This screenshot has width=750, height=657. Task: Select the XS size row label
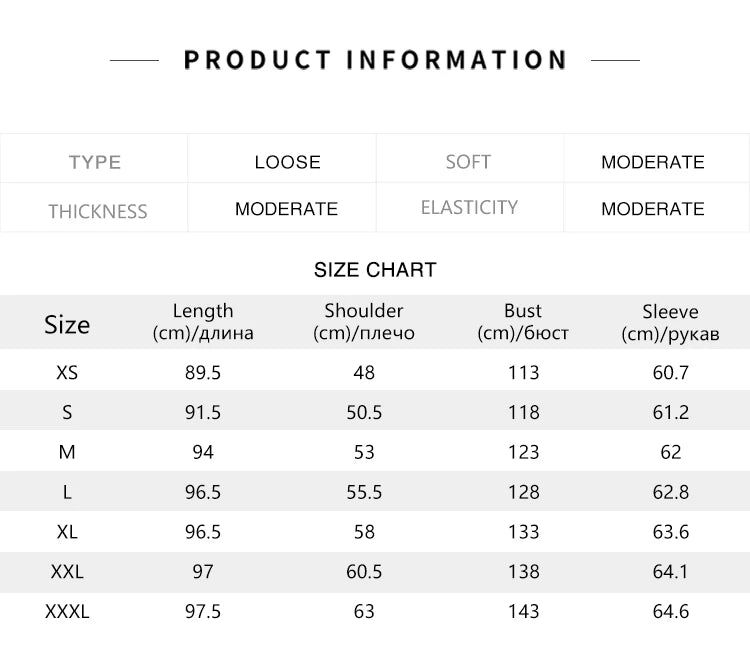pyautogui.click(x=67, y=372)
